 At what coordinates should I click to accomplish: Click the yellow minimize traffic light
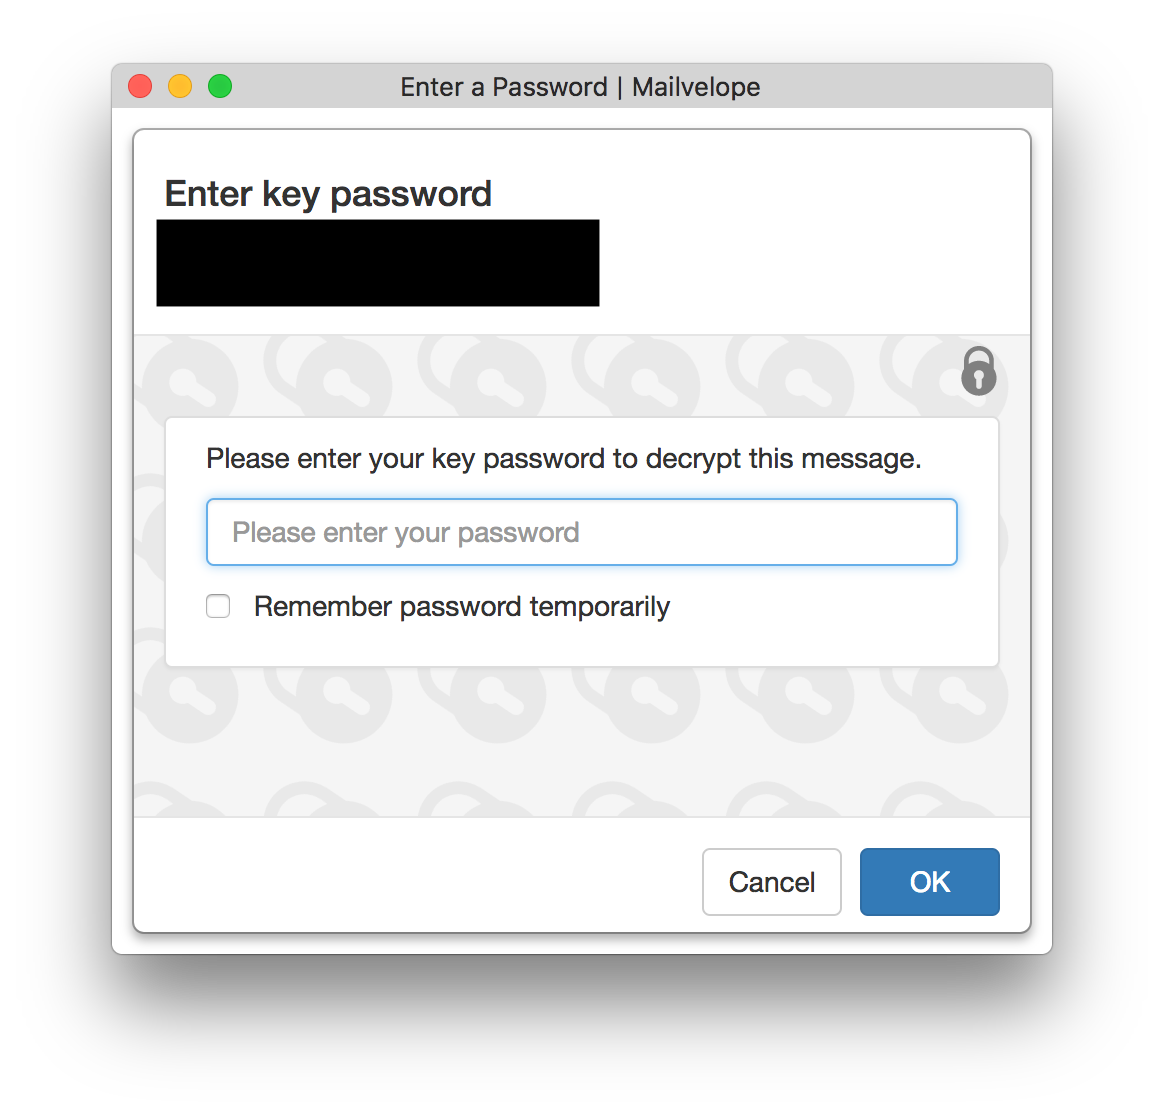(x=180, y=87)
